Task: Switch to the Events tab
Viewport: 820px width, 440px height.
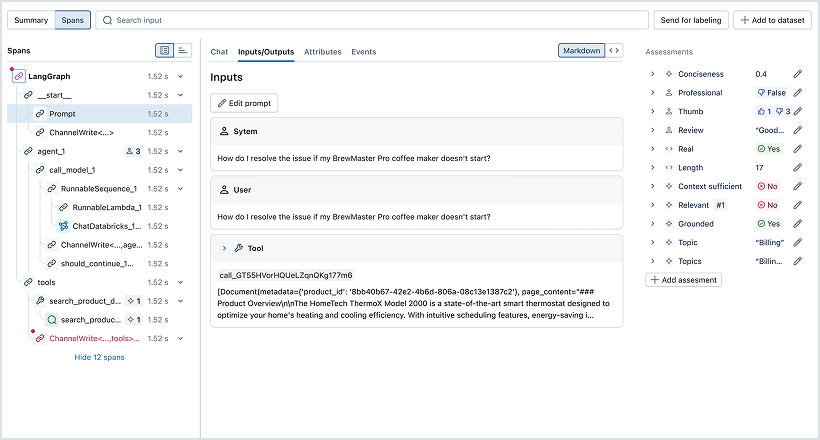Action: pos(363,52)
